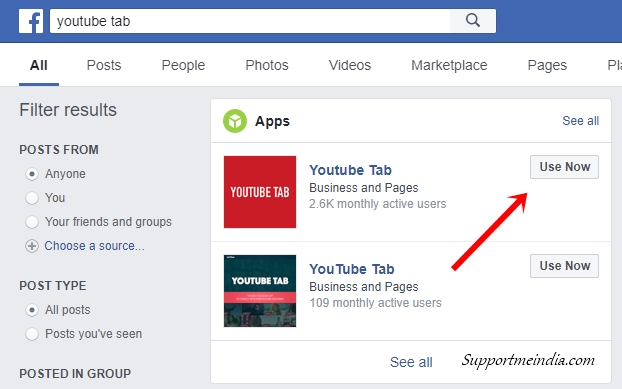Select the You radio option
The image size is (622, 389).
click(x=32, y=198)
